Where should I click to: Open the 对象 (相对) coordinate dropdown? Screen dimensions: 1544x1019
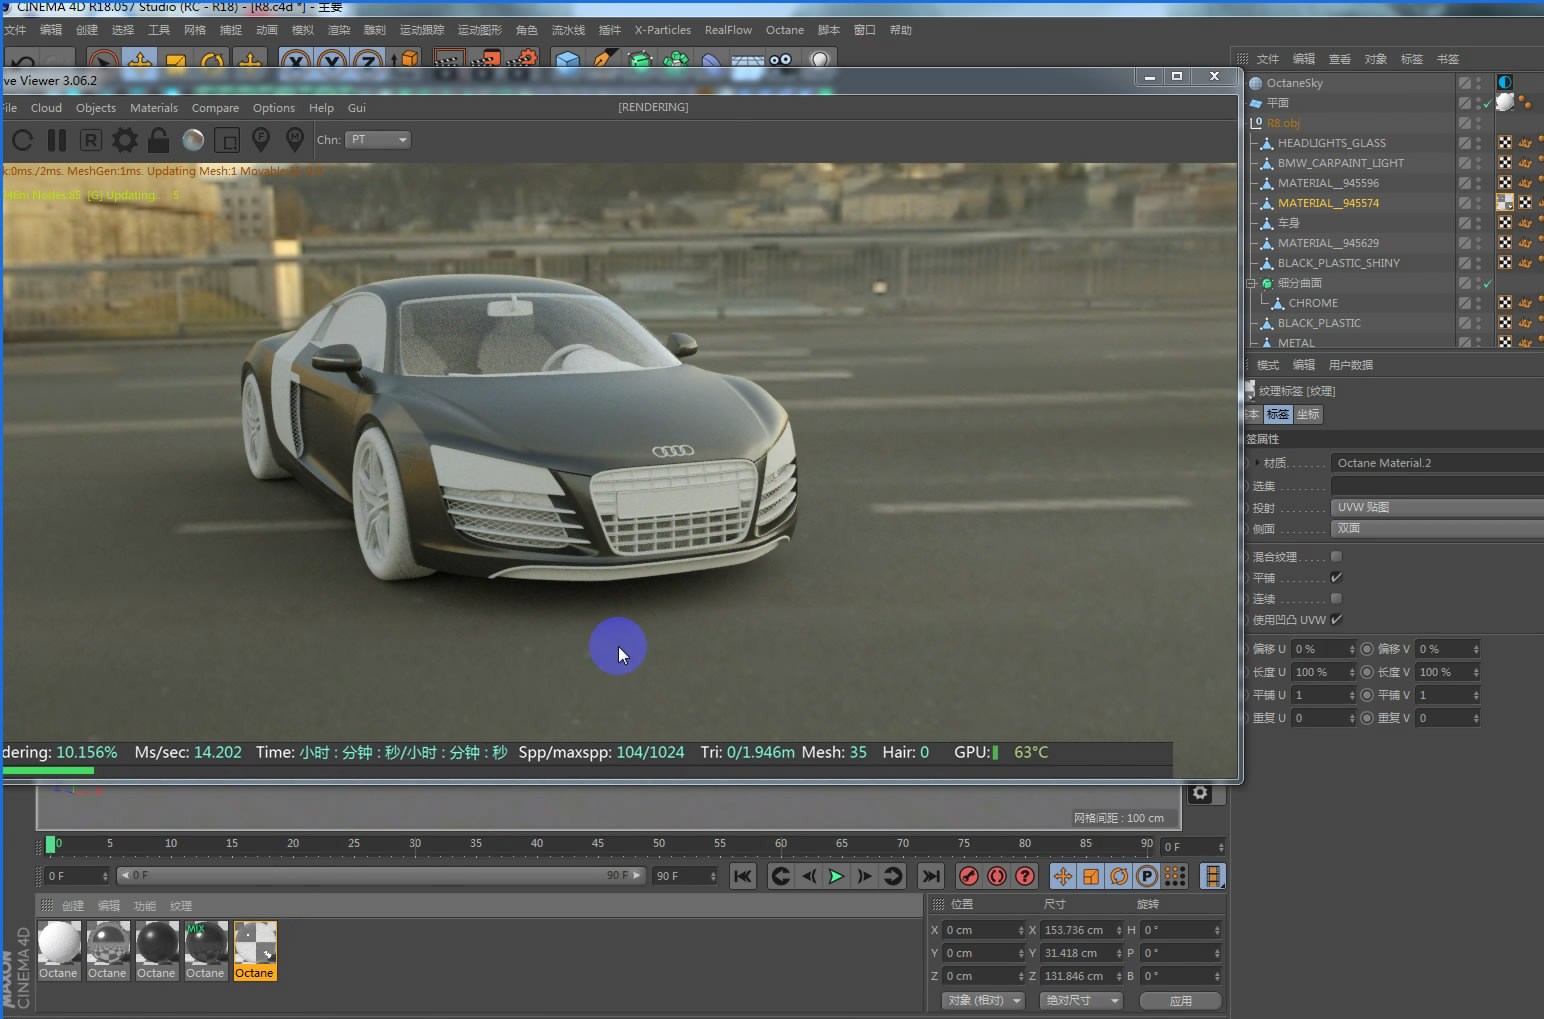click(x=984, y=1000)
